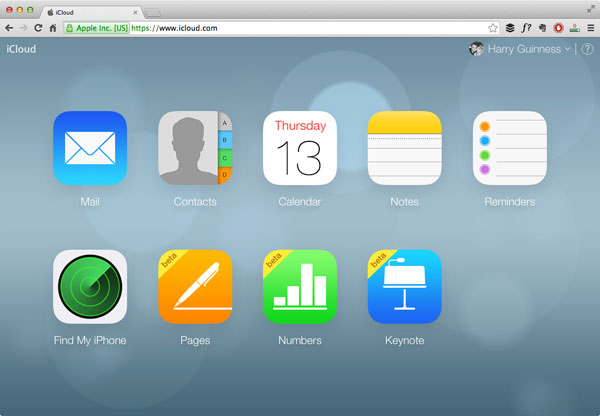This screenshot has height=416, width=600.
Task: Open the Numbers beta app icon
Action: [300, 287]
